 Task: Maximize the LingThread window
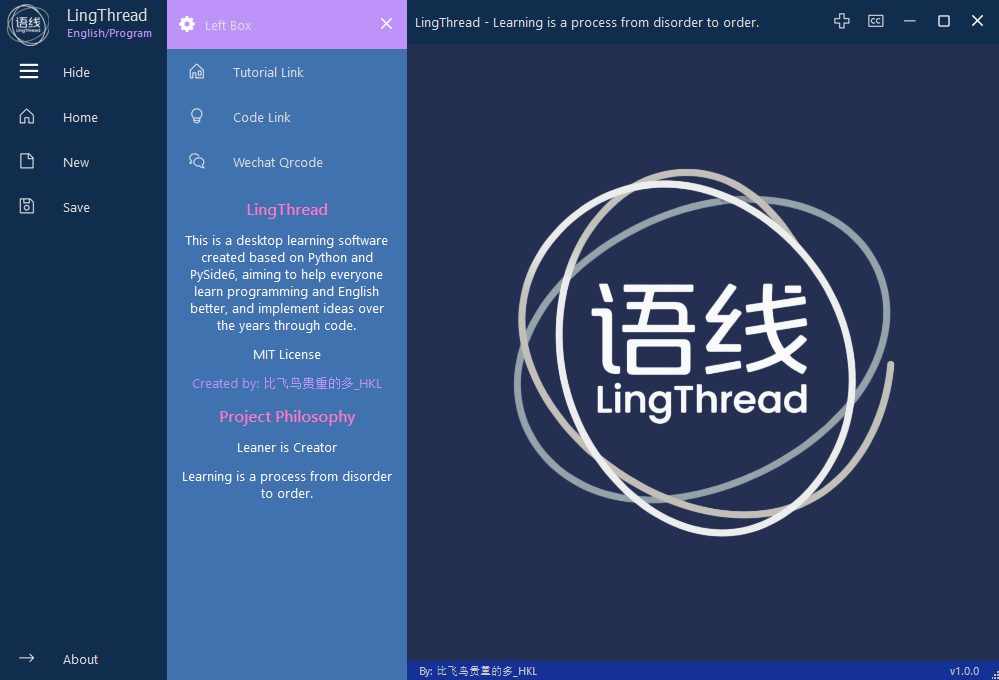(944, 21)
